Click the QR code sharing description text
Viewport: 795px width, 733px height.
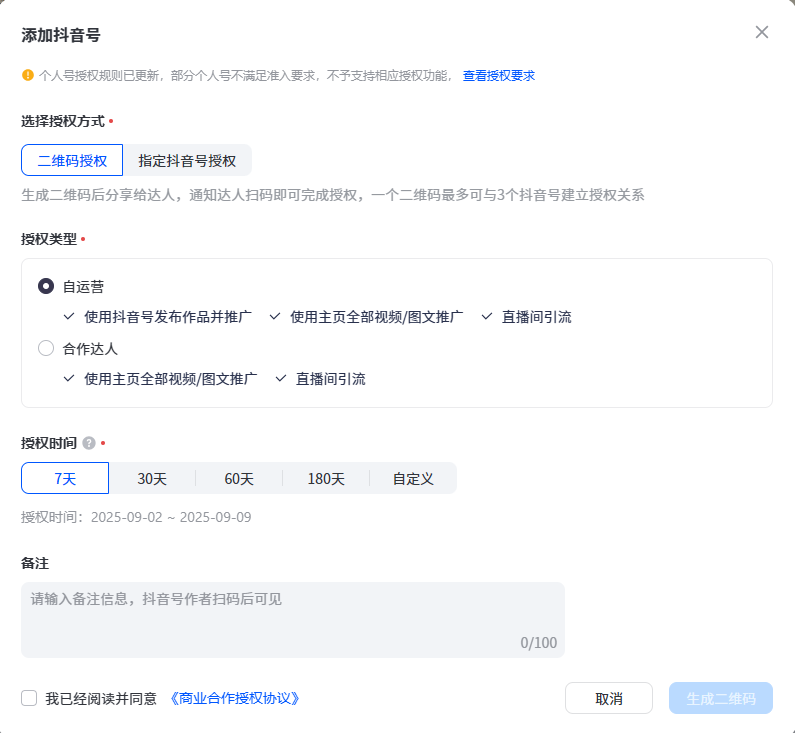333,195
